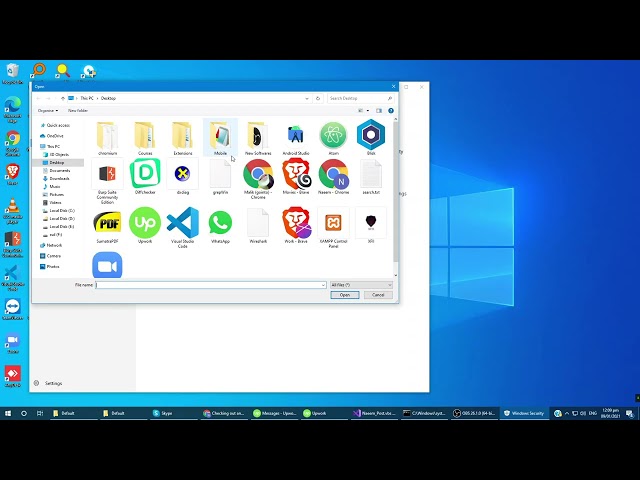Image resolution: width=640 pixels, height=480 pixels.
Task: Select the Upwork shortcut in the file list
Action: (145, 226)
